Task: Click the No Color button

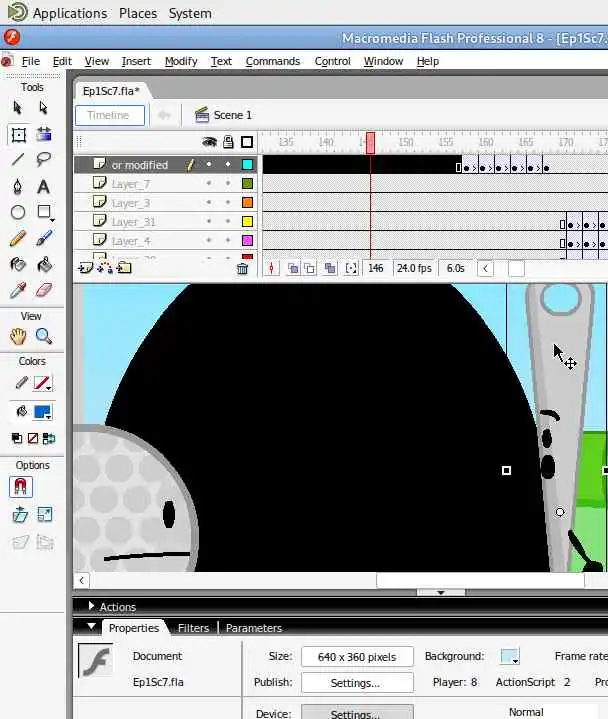Action: coord(33,438)
